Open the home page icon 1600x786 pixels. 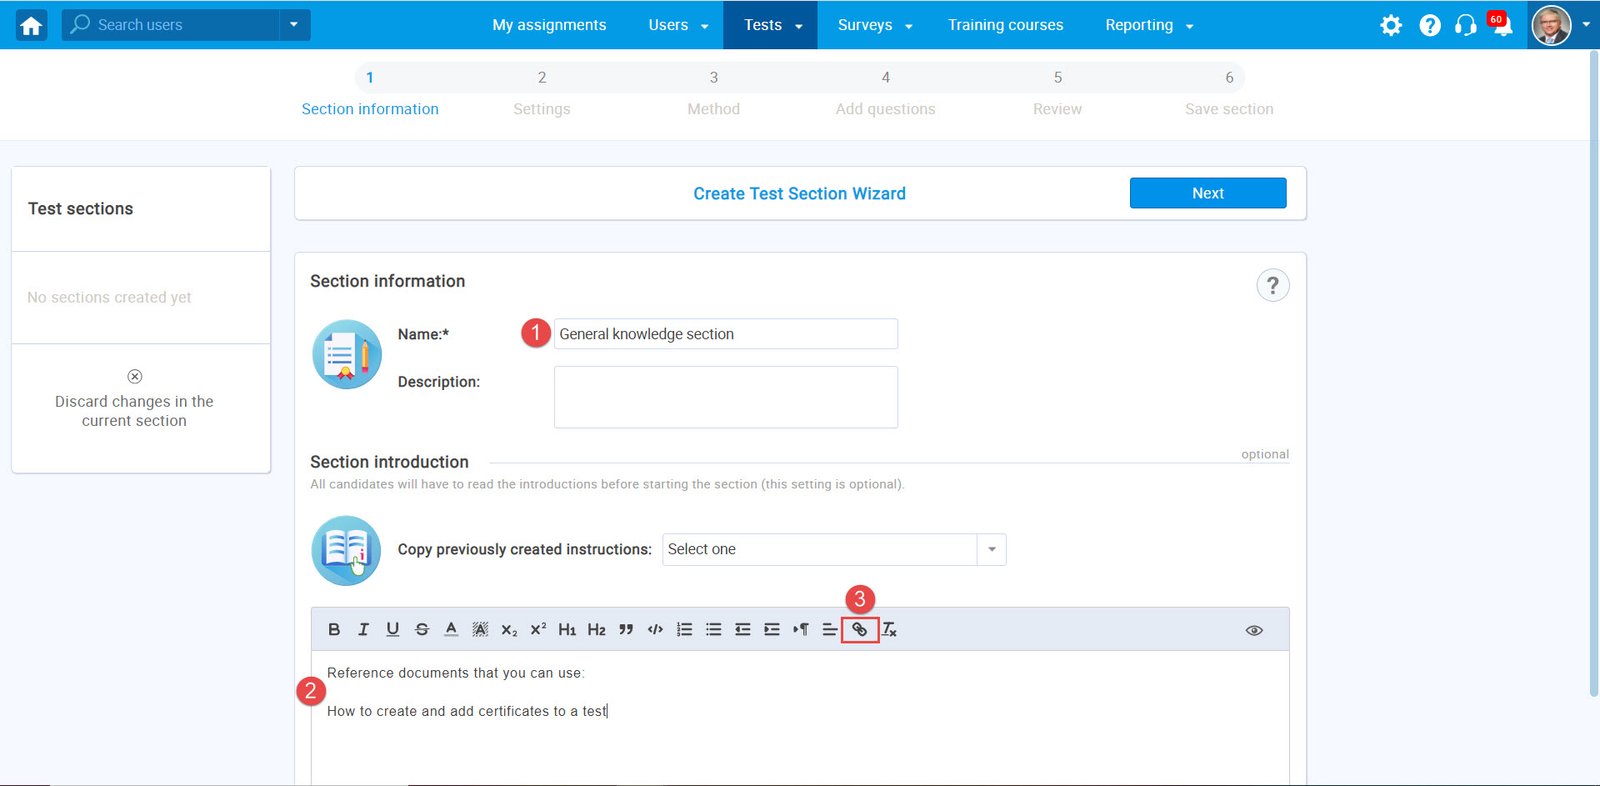click(31, 25)
